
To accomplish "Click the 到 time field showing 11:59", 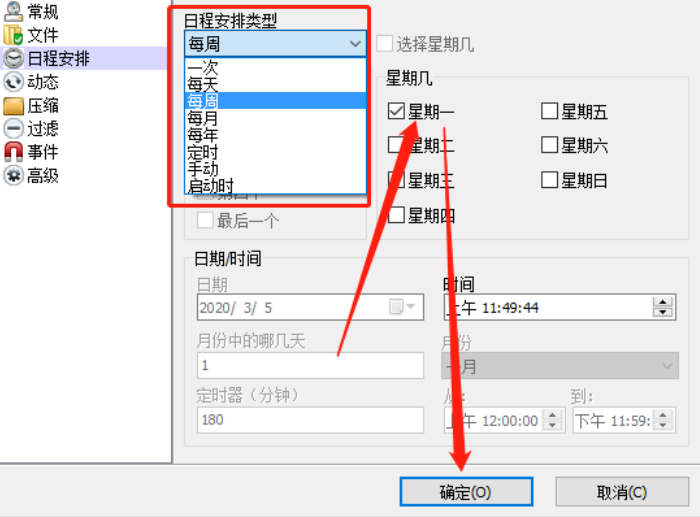I will click(624, 420).
